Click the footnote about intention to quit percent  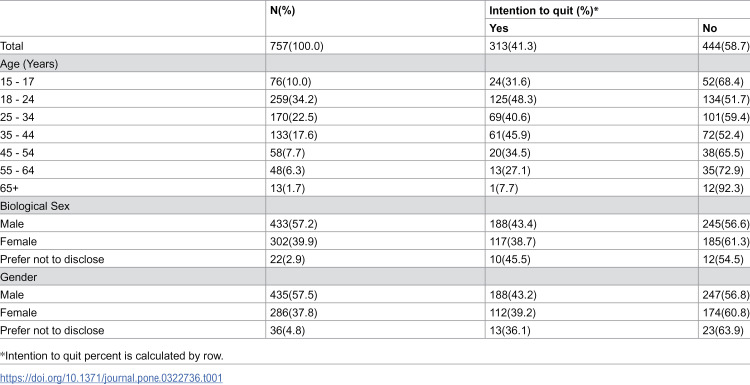point(112,356)
